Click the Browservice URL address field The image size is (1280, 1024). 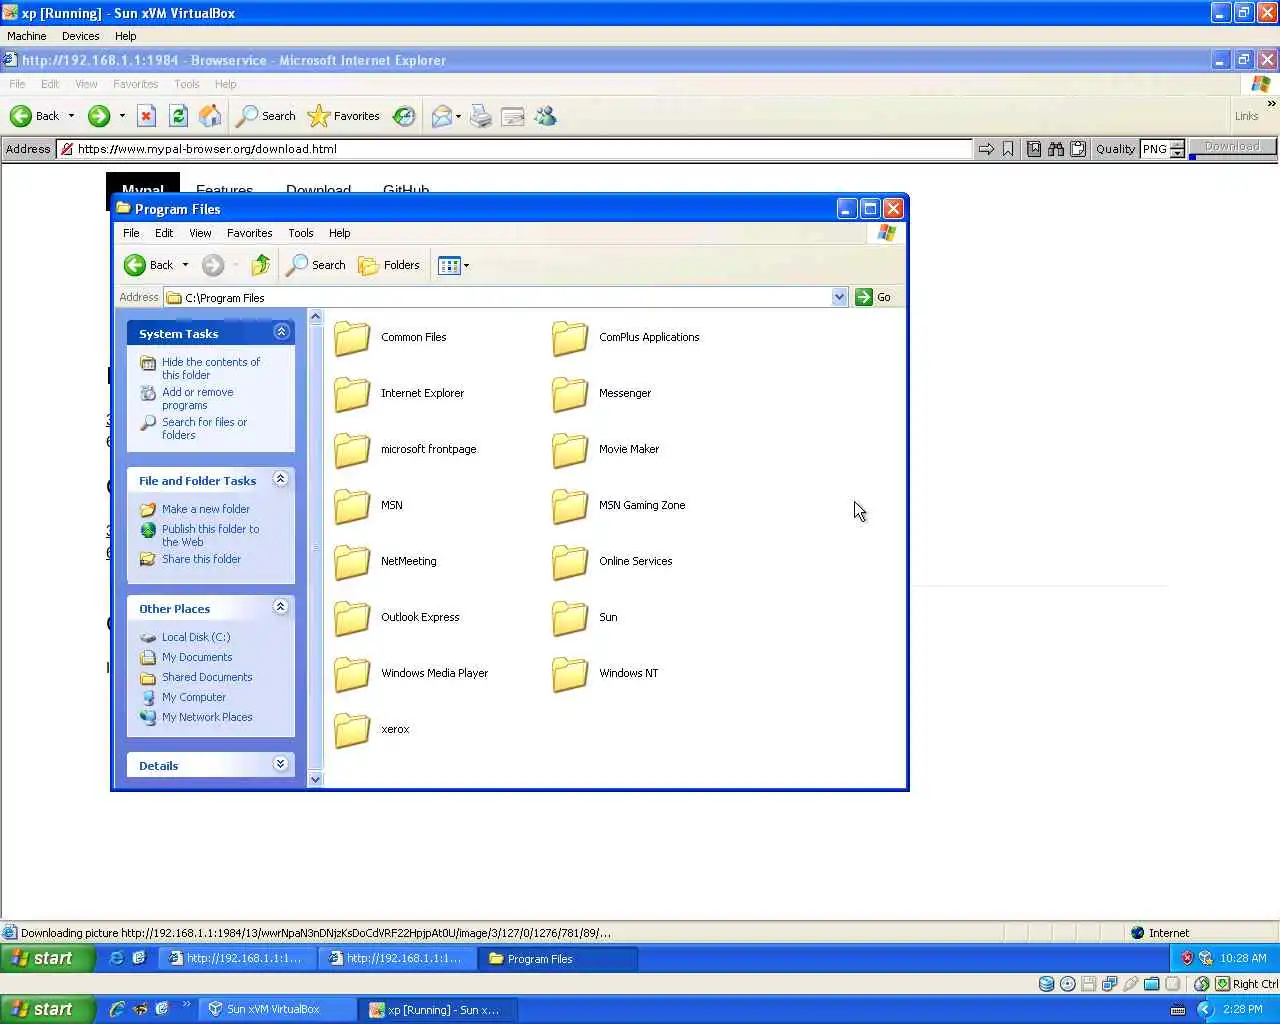pos(515,149)
